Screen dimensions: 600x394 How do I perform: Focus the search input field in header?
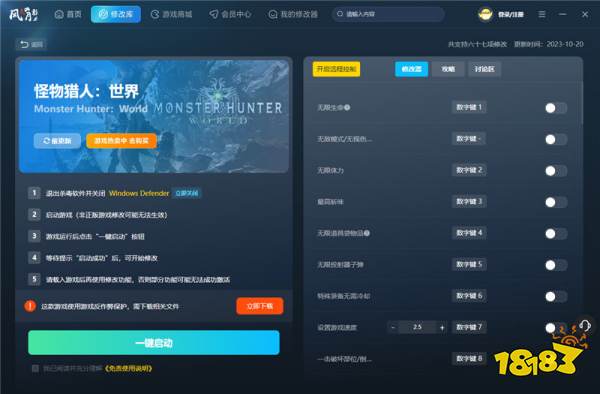[388, 14]
